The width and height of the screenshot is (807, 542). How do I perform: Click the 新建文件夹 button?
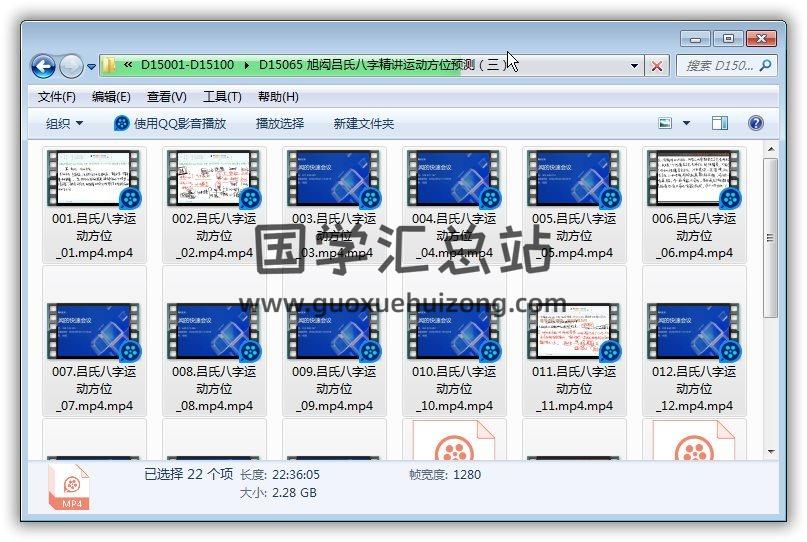point(364,124)
